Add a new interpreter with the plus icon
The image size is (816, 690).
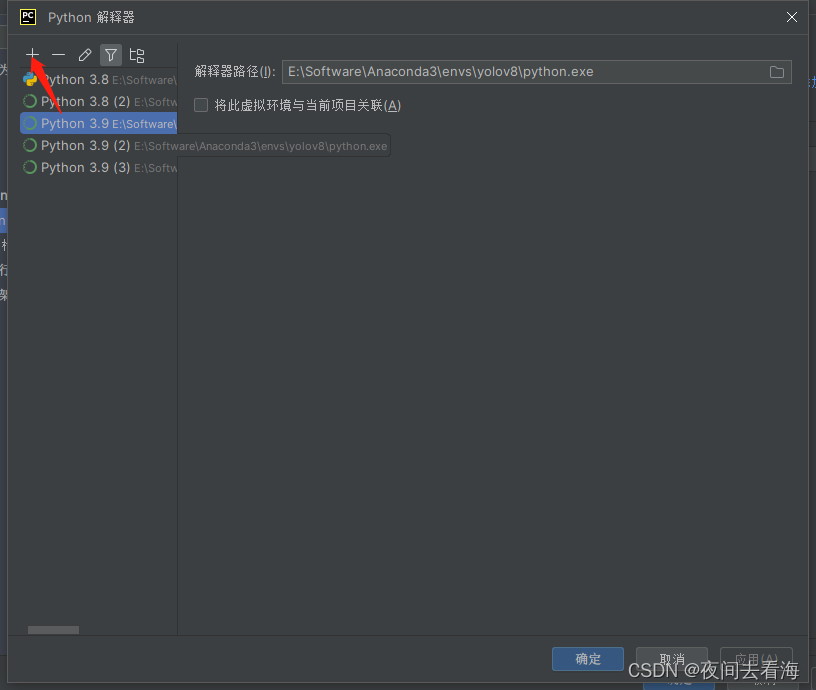pyautogui.click(x=31, y=55)
